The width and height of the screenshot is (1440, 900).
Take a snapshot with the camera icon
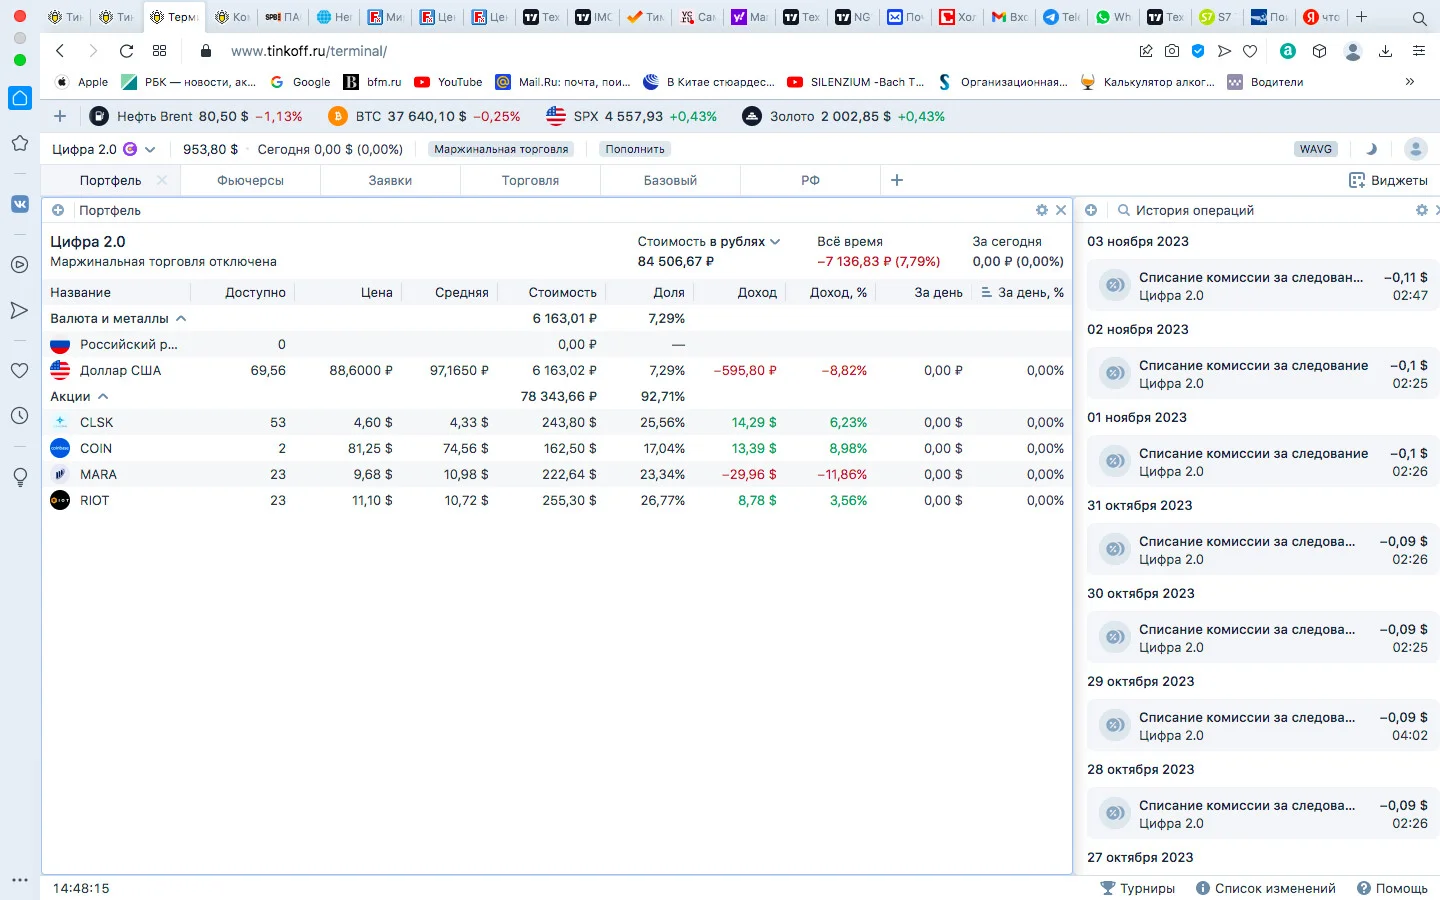point(1172,51)
